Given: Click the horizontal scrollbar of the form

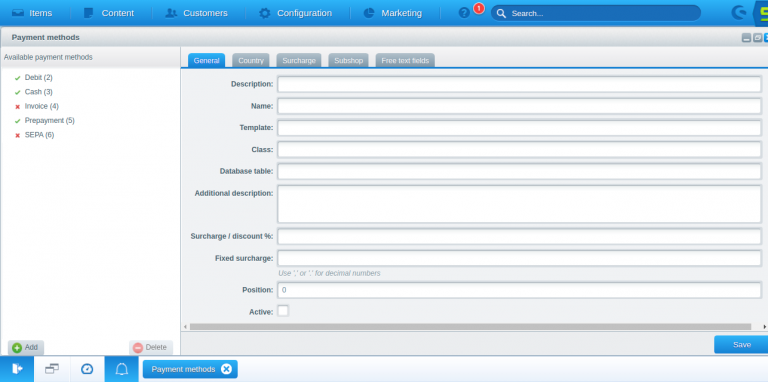Looking at the screenshot, I should (x=470, y=327).
